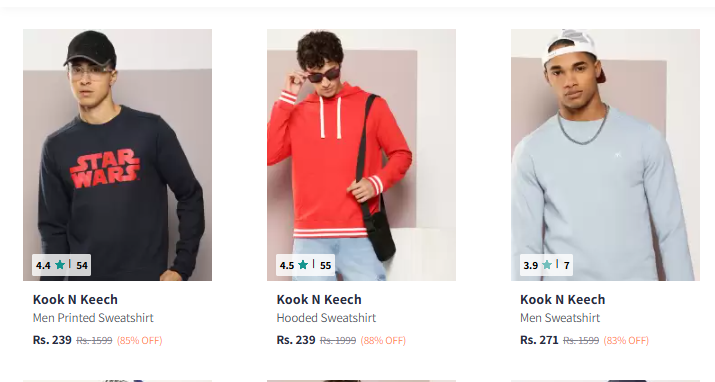Click the star icon on the 4.4 rating badge
The height and width of the screenshot is (382, 715).
[x=60, y=265]
